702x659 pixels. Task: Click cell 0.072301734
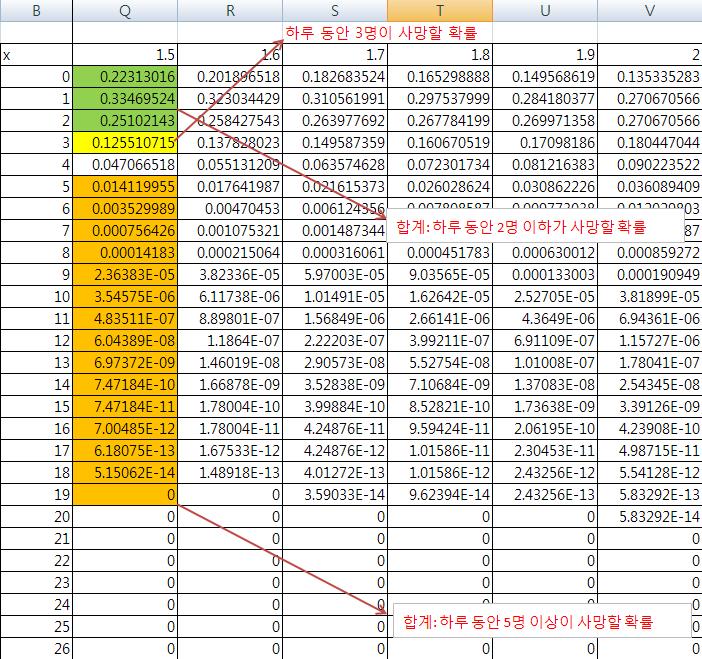pyautogui.click(x=440, y=165)
